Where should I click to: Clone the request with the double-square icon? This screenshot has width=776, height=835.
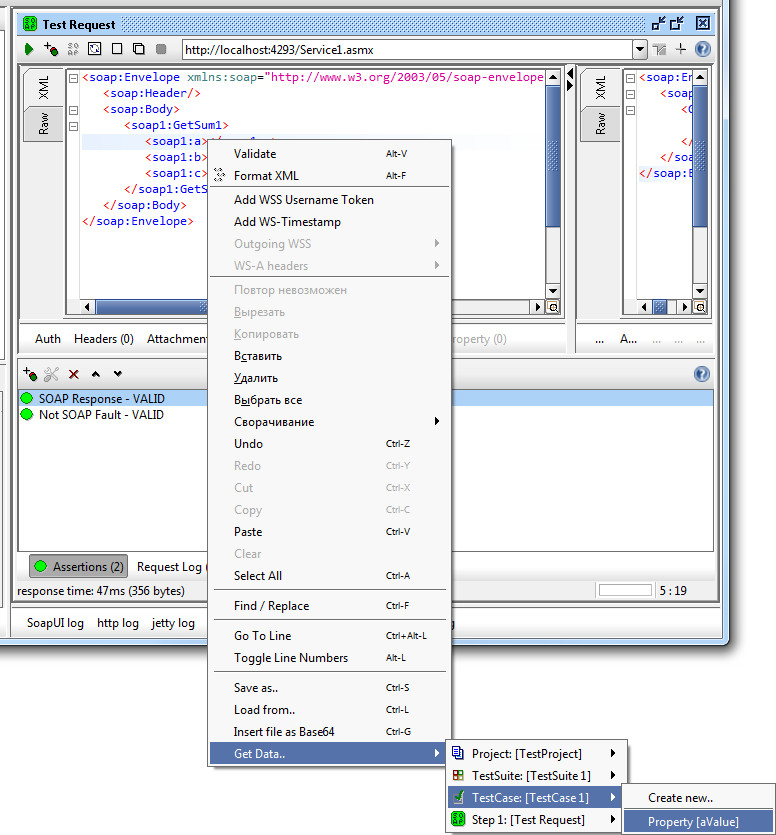[x=139, y=49]
